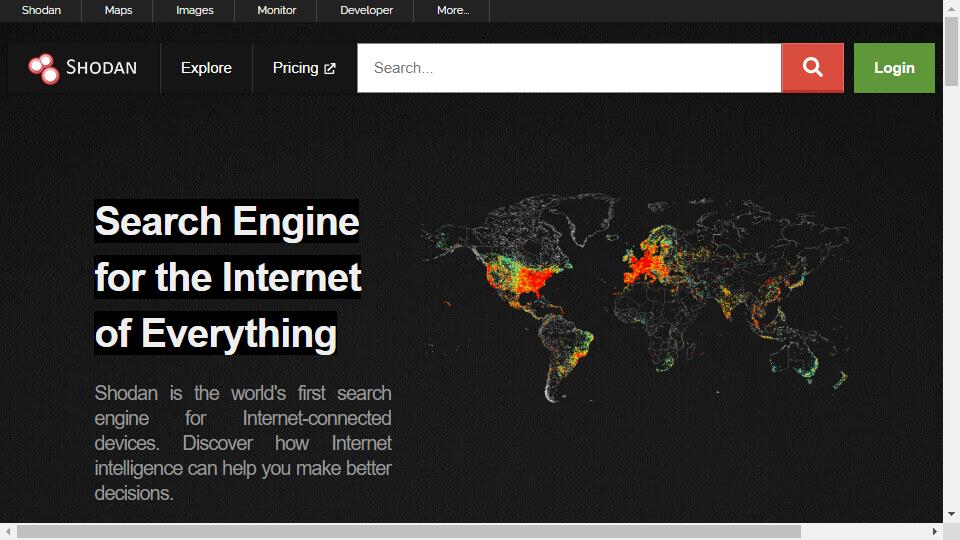This screenshot has height=540, width=960.
Task: Click the 'Shodan is the world's first' paragraph
Action: click(x=243, y=443)
